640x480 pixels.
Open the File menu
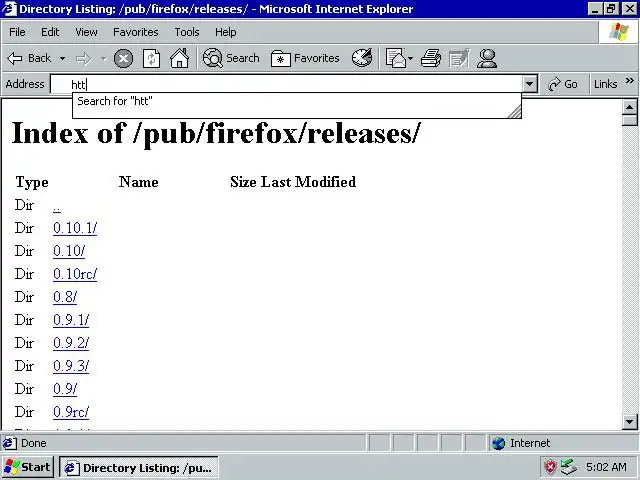pos(17,32)
